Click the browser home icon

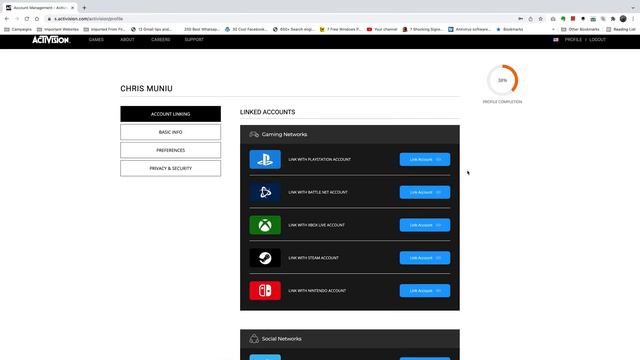click(x=37, y=19)
